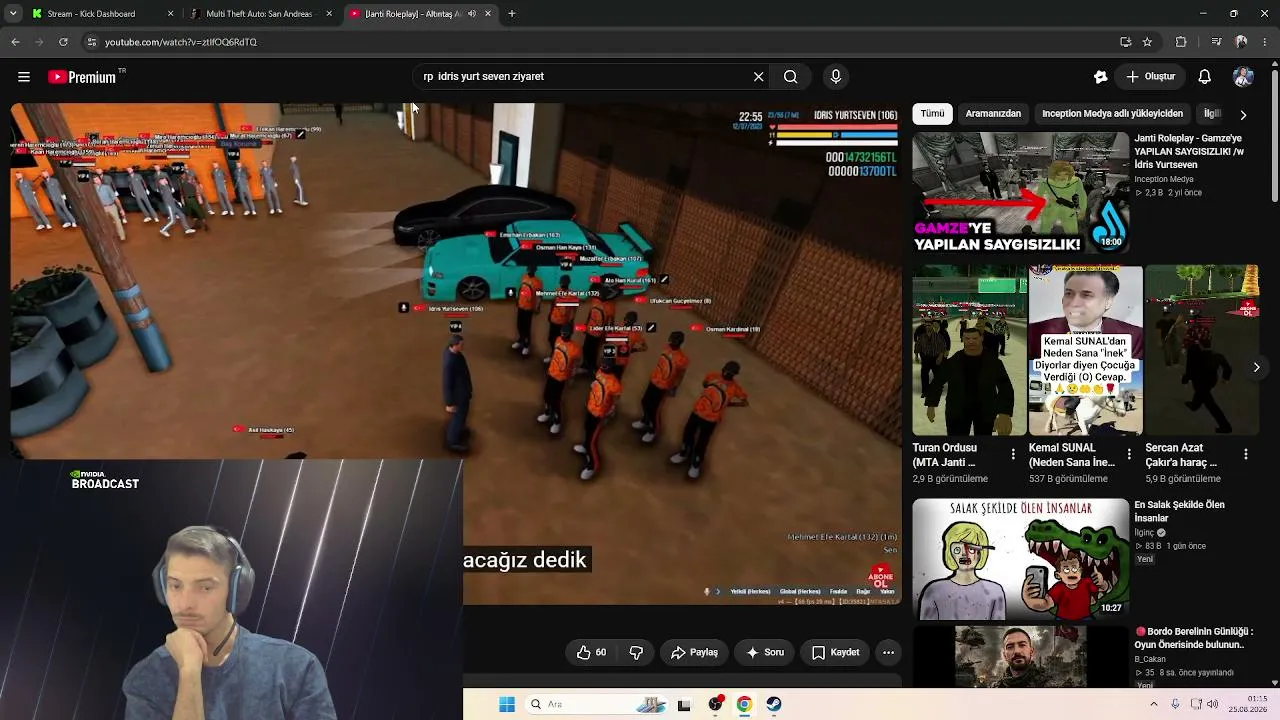Open the media controls icon in Chrome

1216,42
